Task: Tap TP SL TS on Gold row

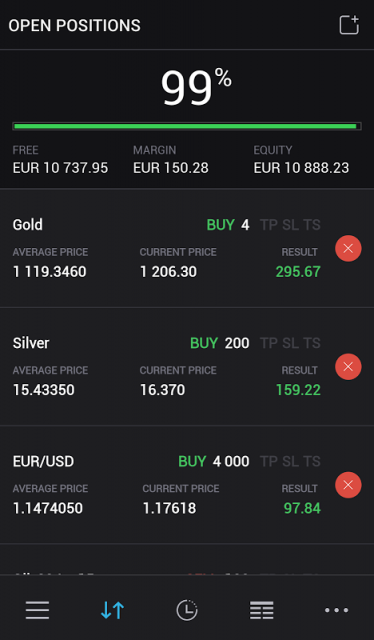Action: pyautogui.click(x=290, y=225)
